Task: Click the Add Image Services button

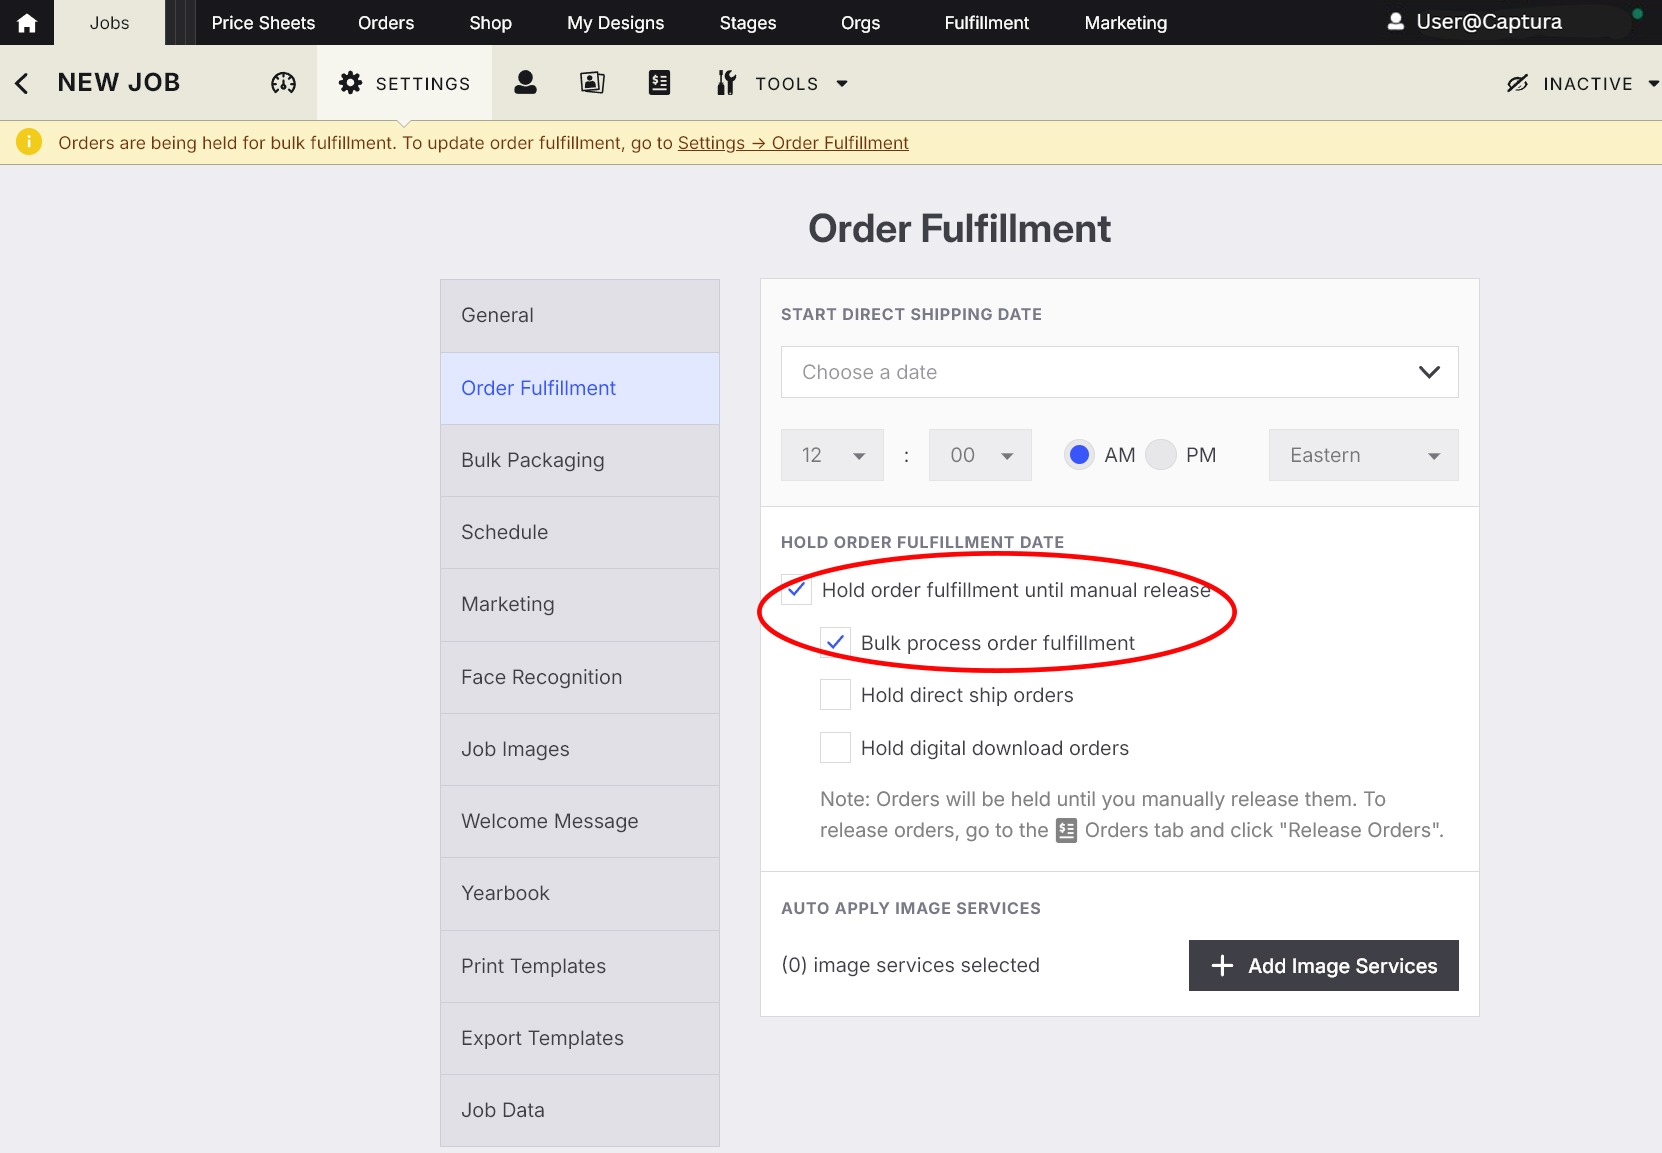Action: coord(1323,965)
